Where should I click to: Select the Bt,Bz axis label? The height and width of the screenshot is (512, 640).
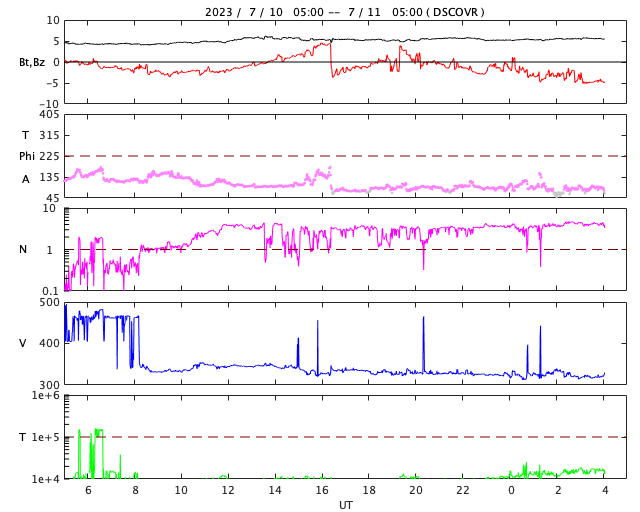(x=32, y=62)
